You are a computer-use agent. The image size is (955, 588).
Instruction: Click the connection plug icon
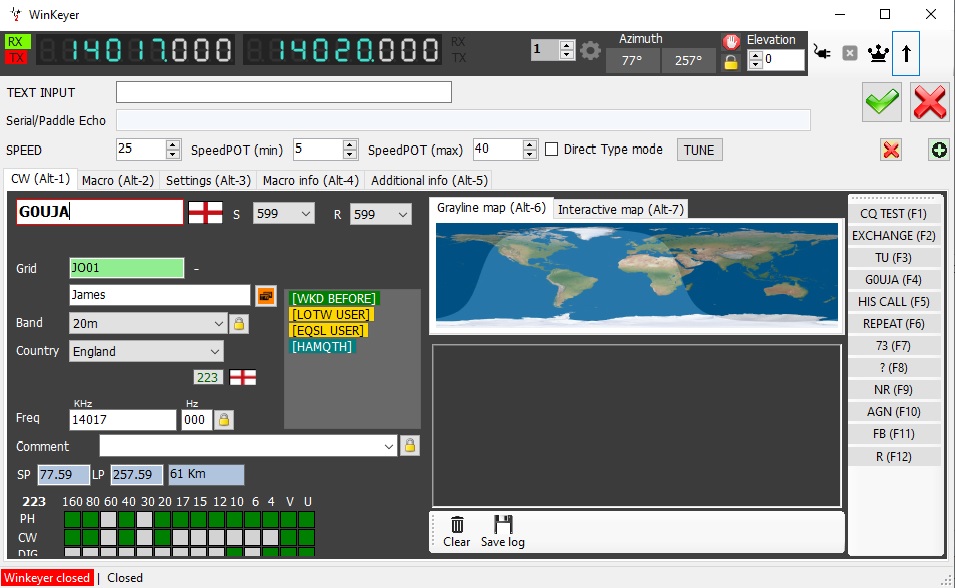[822, 53]
